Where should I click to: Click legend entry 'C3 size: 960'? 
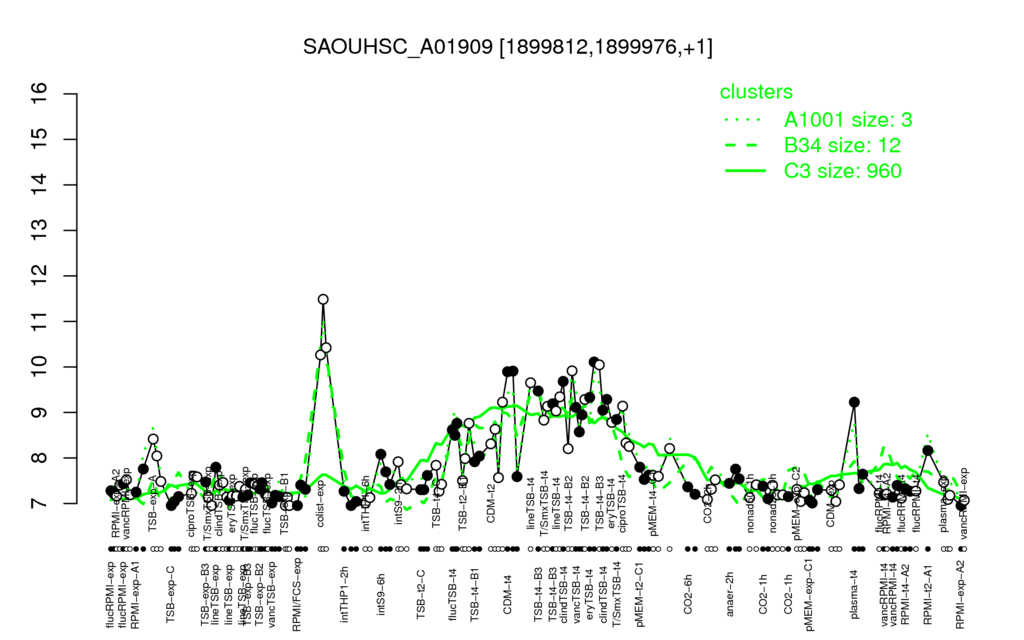tap(843, 170)
